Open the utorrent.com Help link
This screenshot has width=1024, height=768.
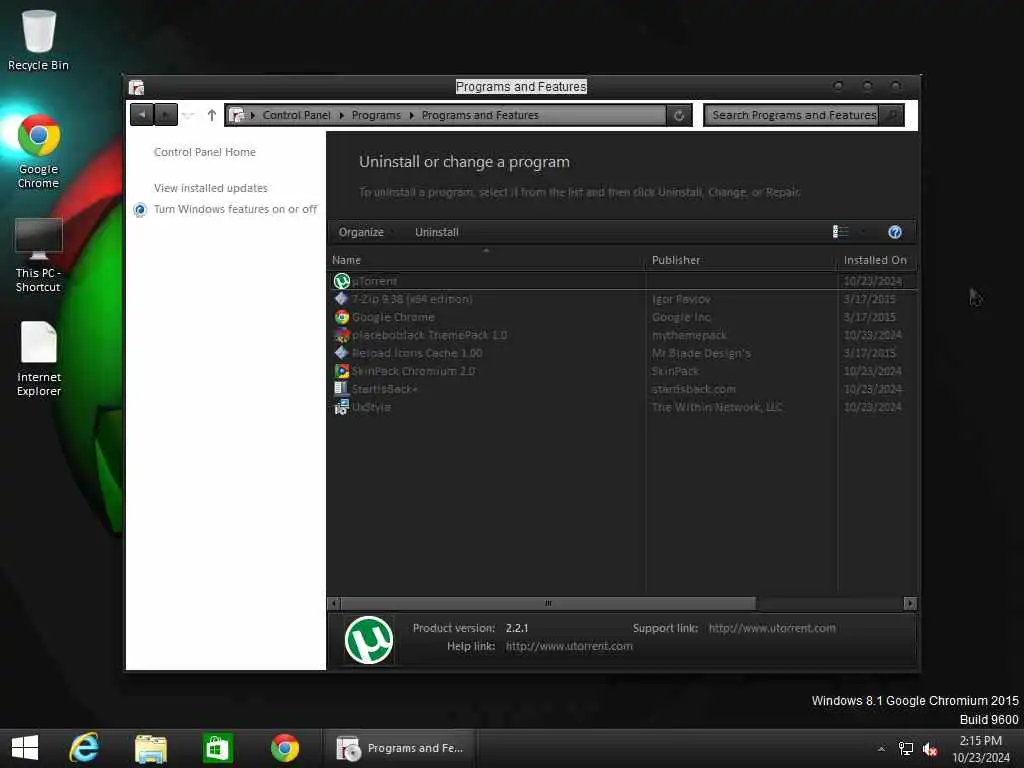(569, 647)
